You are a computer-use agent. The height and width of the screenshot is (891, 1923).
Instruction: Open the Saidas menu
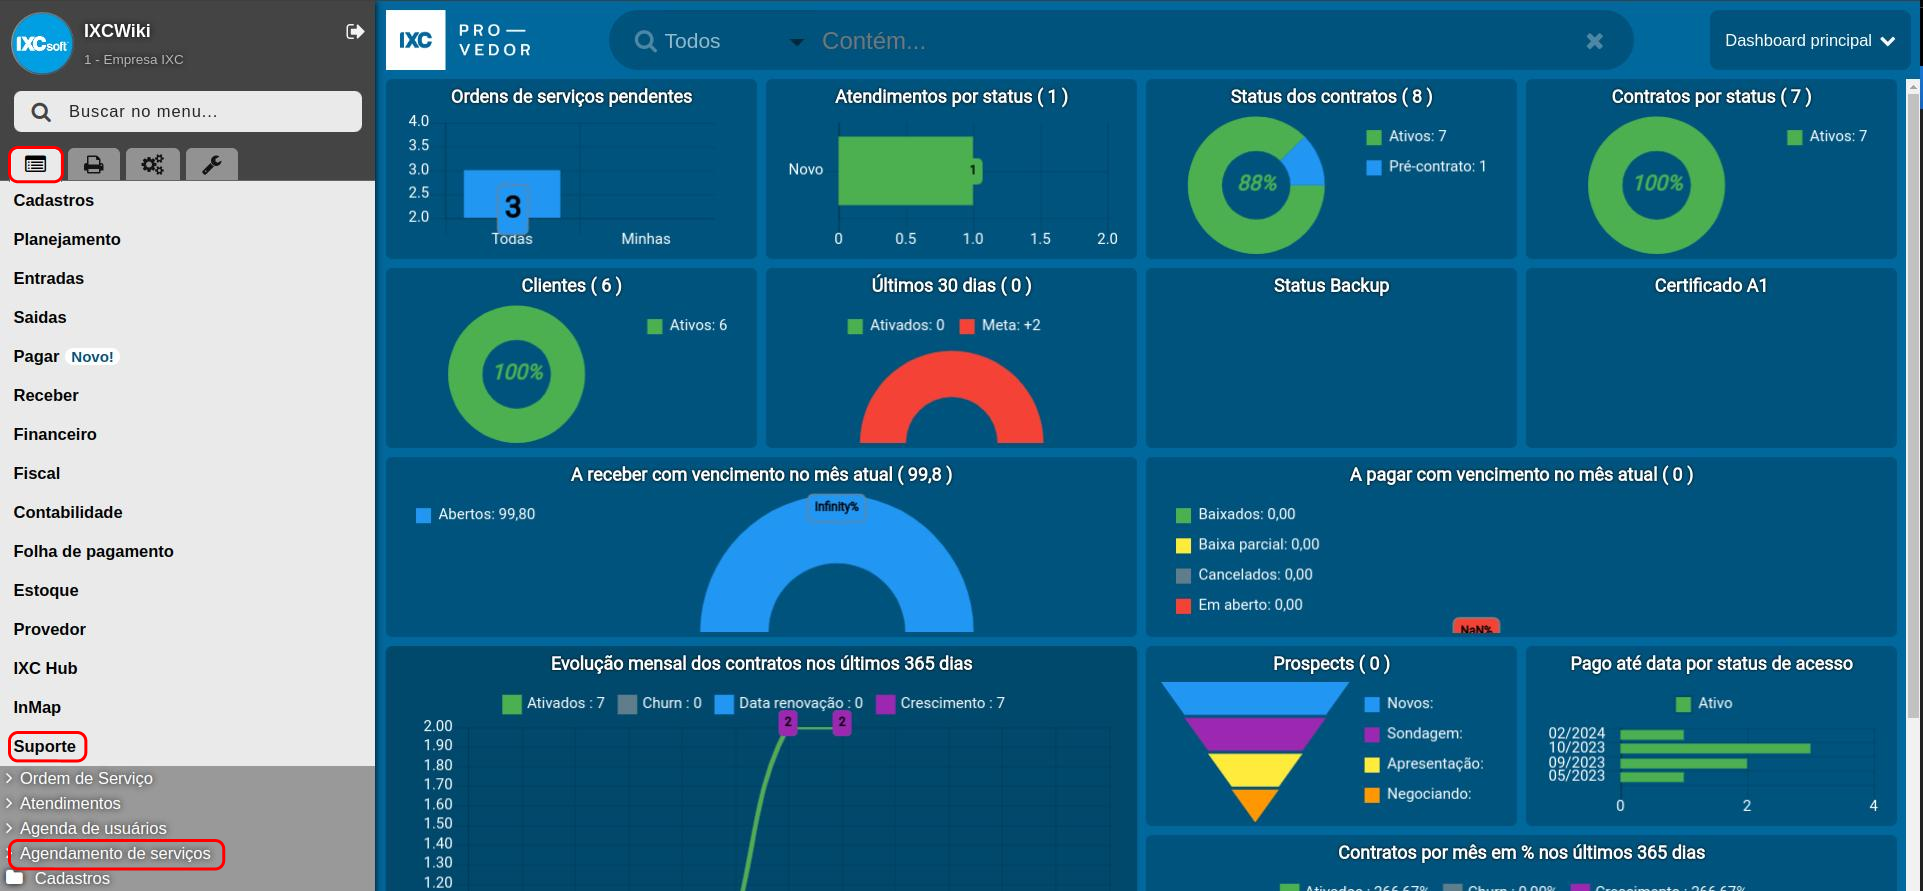click(x=40, y=317)
